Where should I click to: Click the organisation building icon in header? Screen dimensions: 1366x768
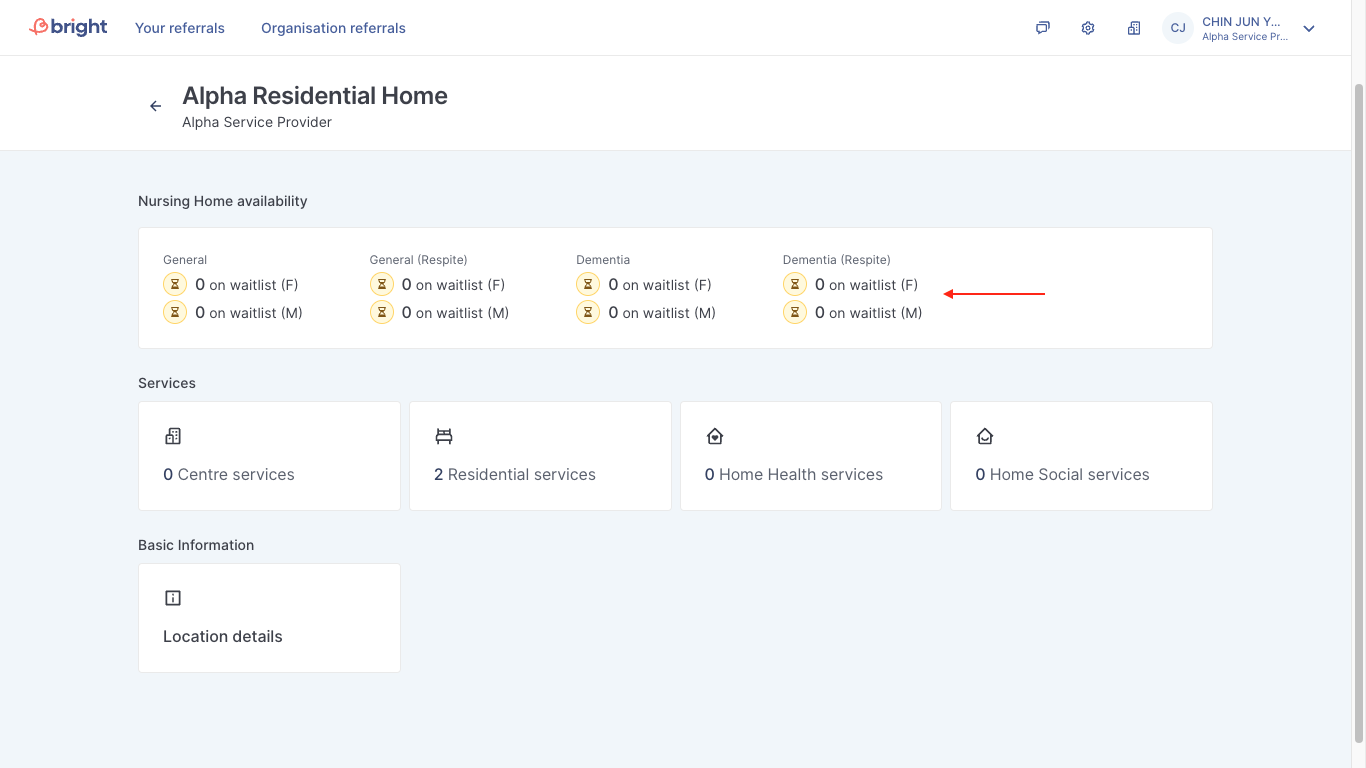point(1134,28)
